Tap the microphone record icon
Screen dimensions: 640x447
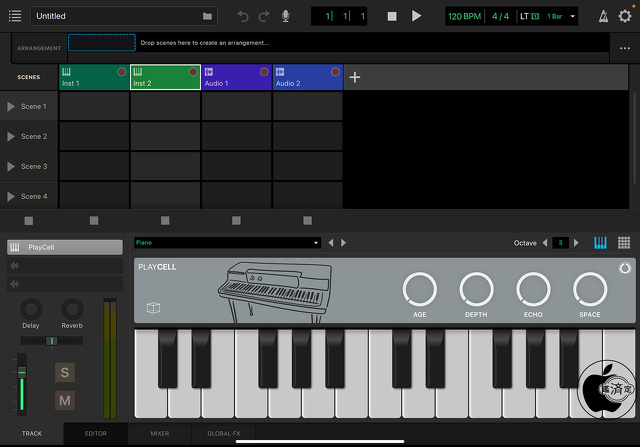click(286, 16)
